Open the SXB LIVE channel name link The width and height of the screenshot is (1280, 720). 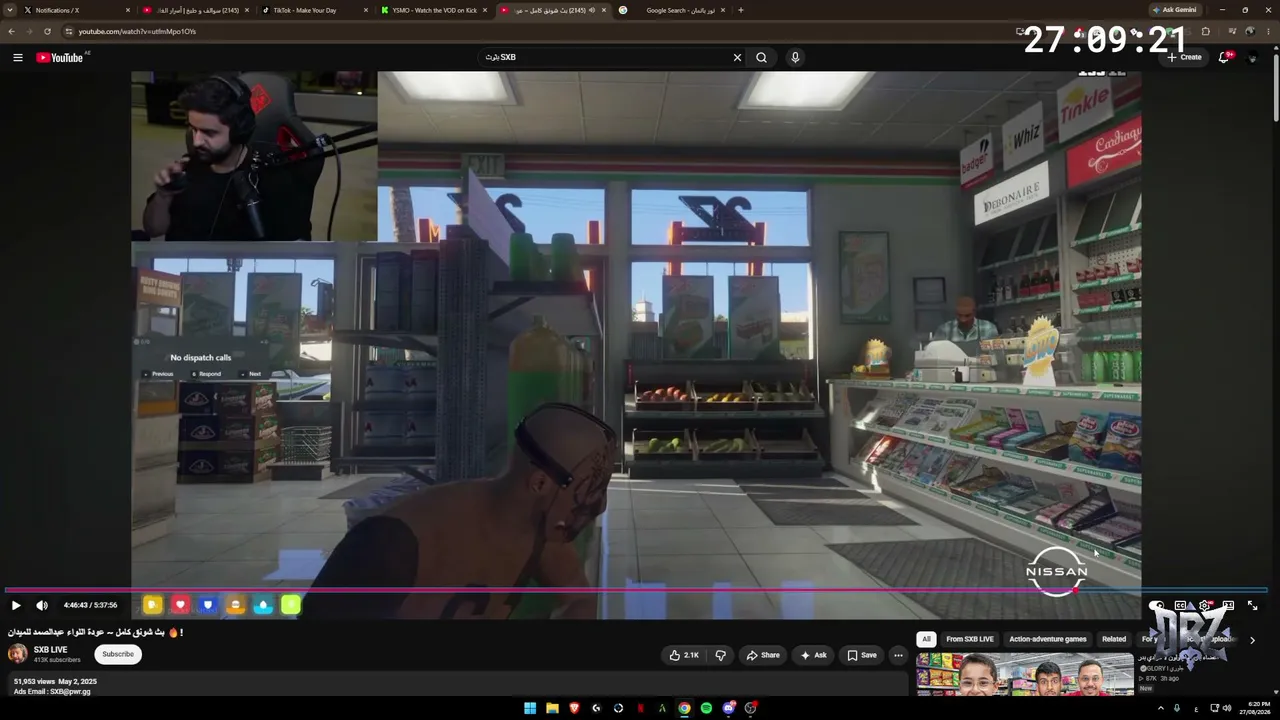51,650
